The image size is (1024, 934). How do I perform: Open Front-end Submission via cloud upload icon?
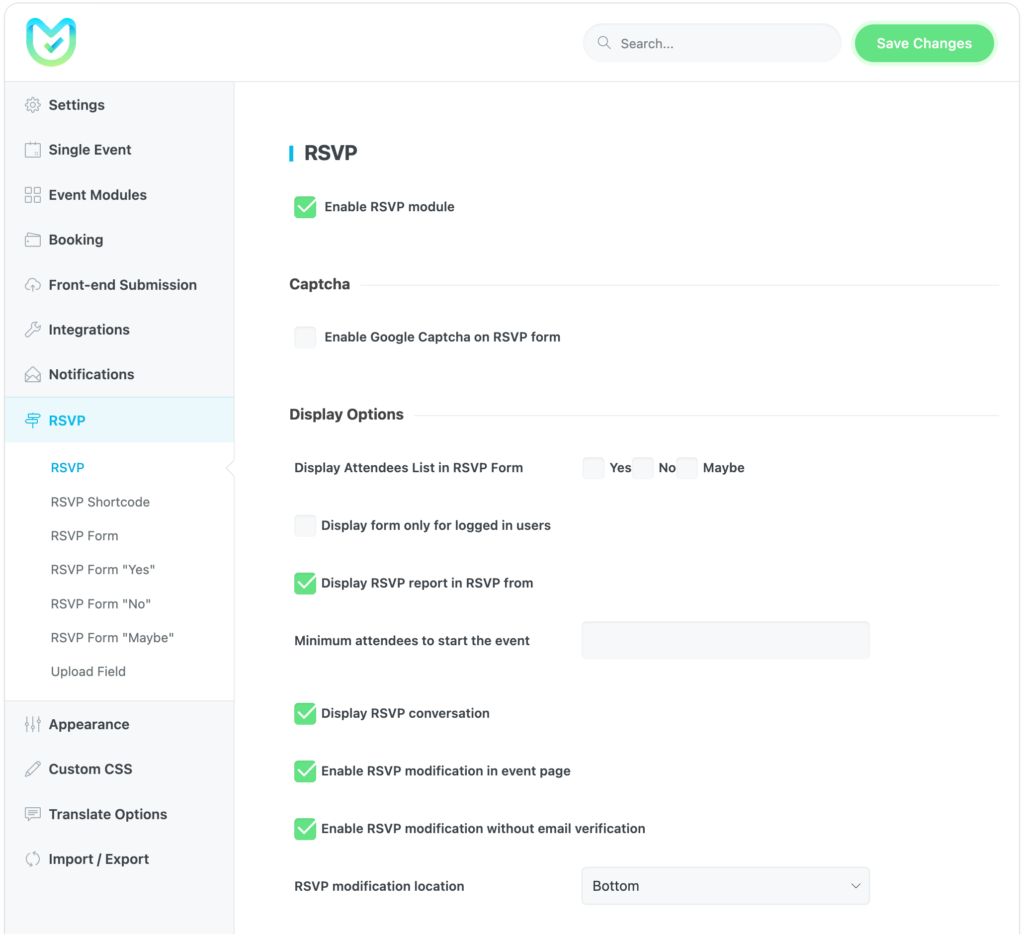[x=32, y=284]
